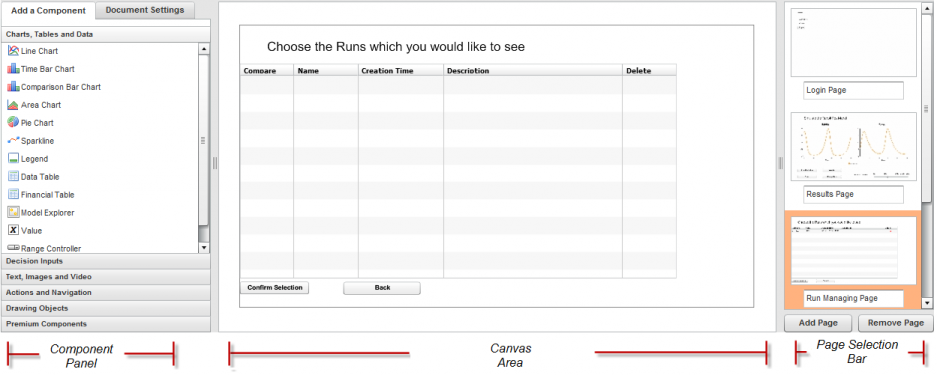Image resolution: width=937 pixels, height=375 pixels.
Task: Switch to the Add a Component tab
Action: [x=48, y=11]
